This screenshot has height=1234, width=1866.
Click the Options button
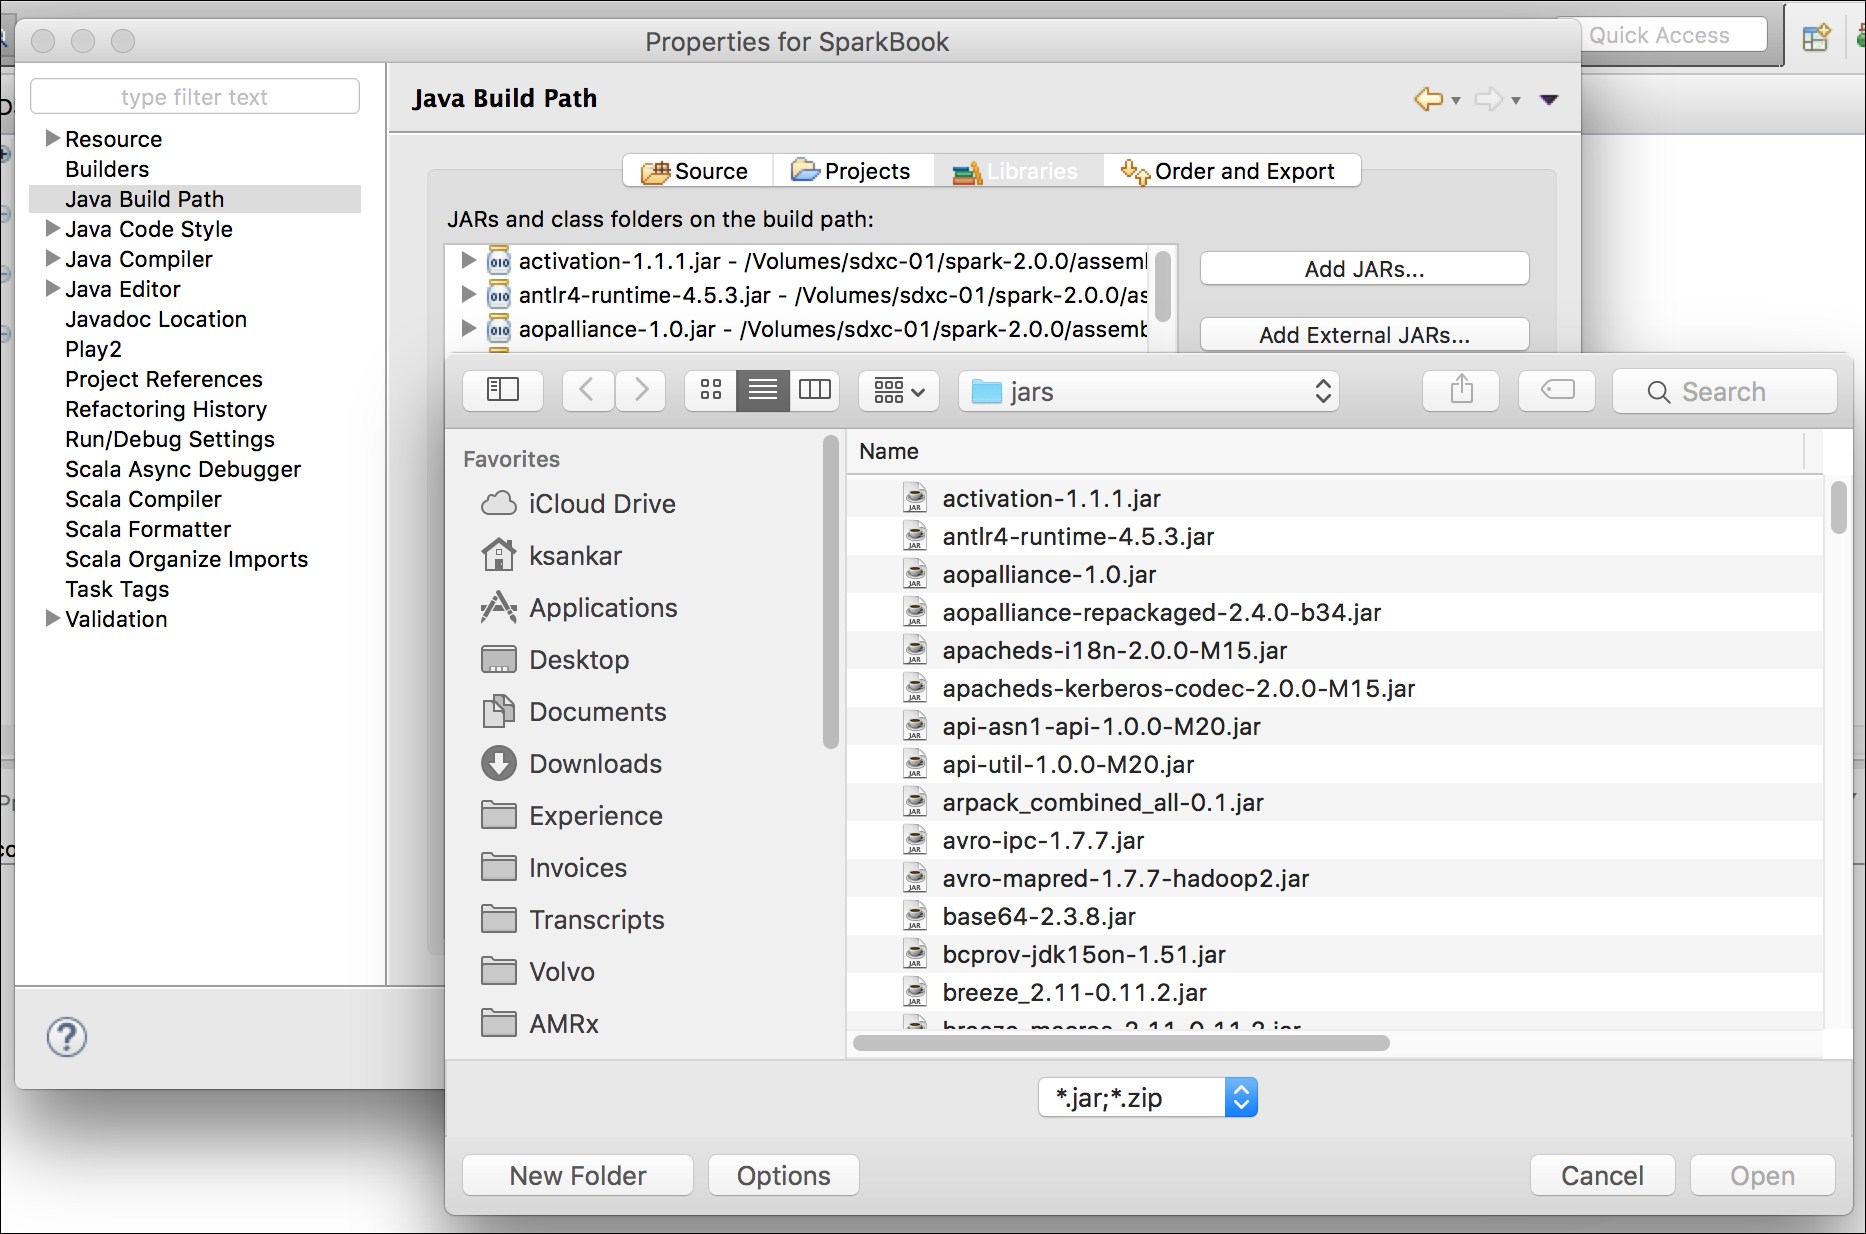point(784,1176)
